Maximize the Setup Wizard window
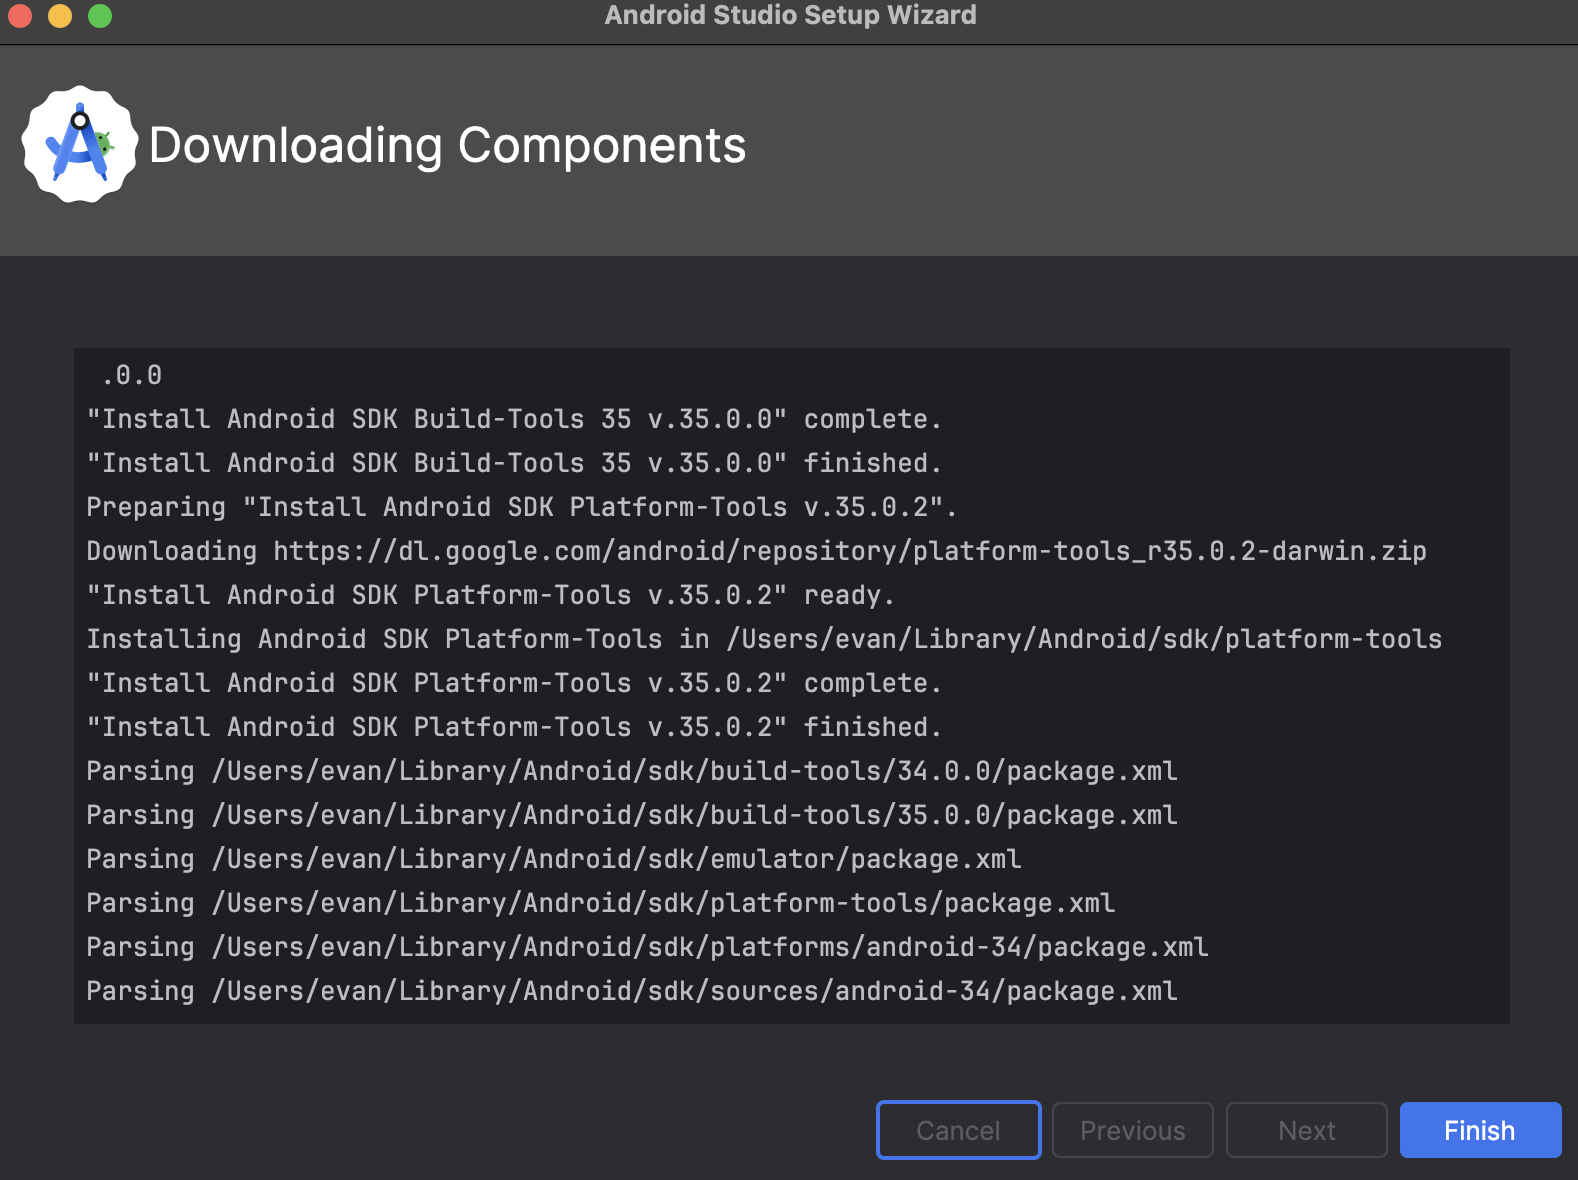1578x1180 pixels. 100,16
